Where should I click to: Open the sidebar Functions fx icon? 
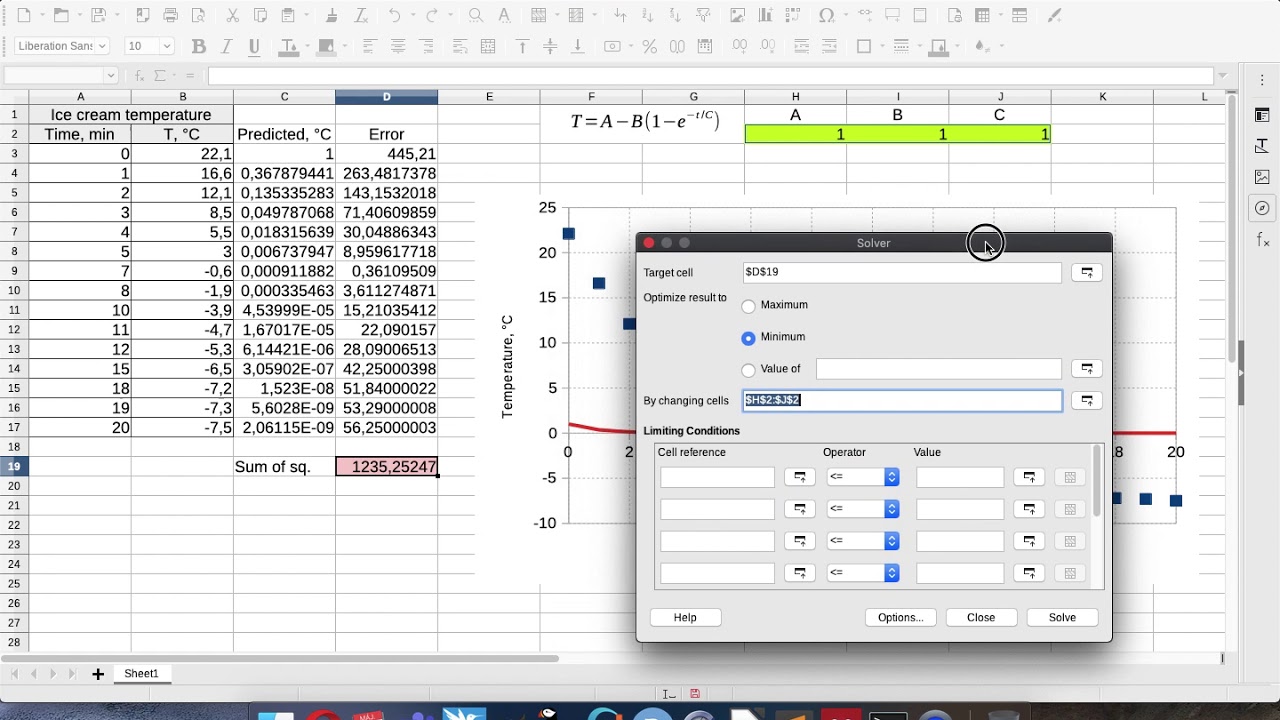tap(1262, 240)
